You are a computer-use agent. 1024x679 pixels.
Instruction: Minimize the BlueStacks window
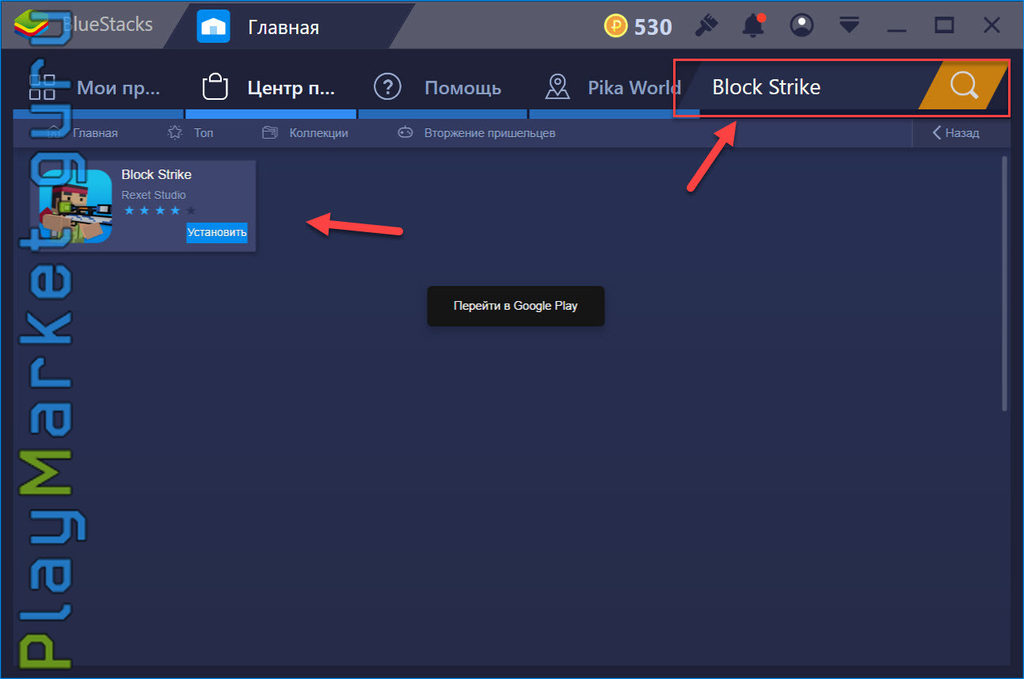point(896,30)
